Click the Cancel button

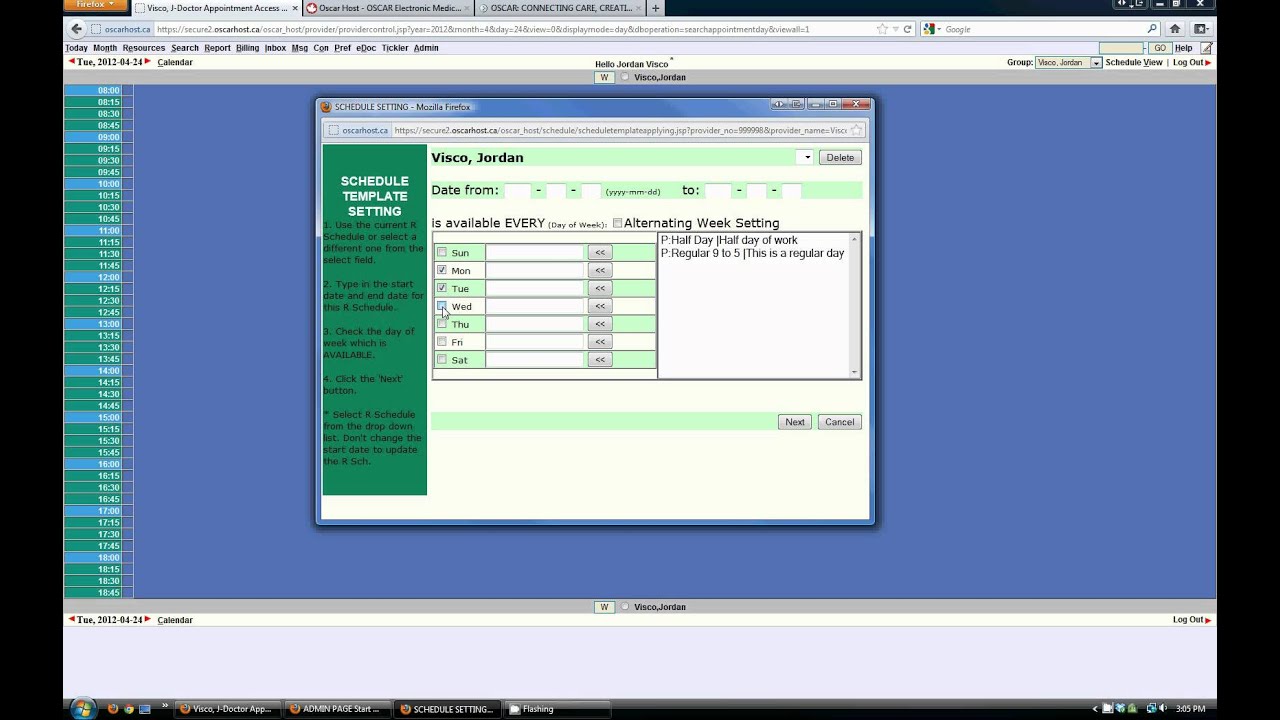click(x=839, y=422)
